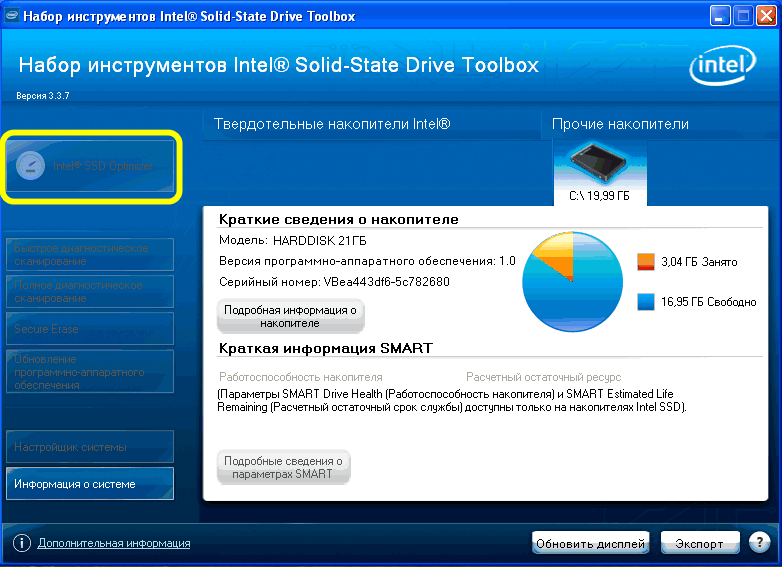The width and height of the screenshot is (782, 567).
Task: Click Обновить дисплей button
Action: pyautogui.click(x=590, y=543)
